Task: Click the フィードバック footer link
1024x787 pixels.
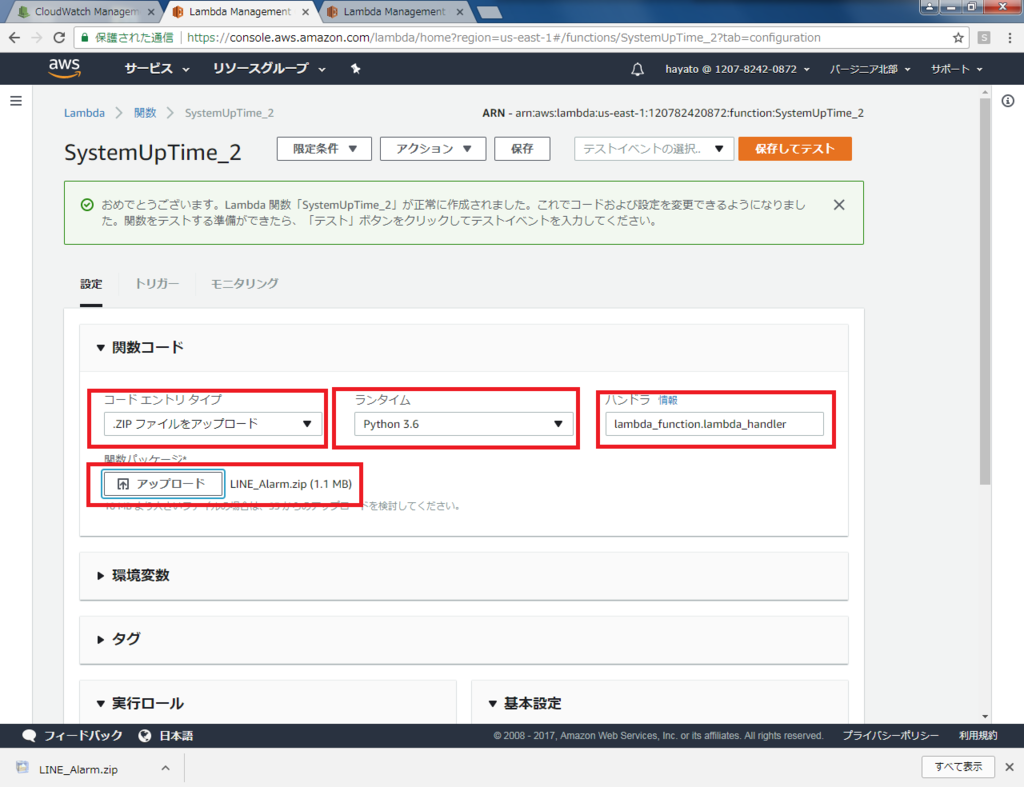Action: [83, 736]
